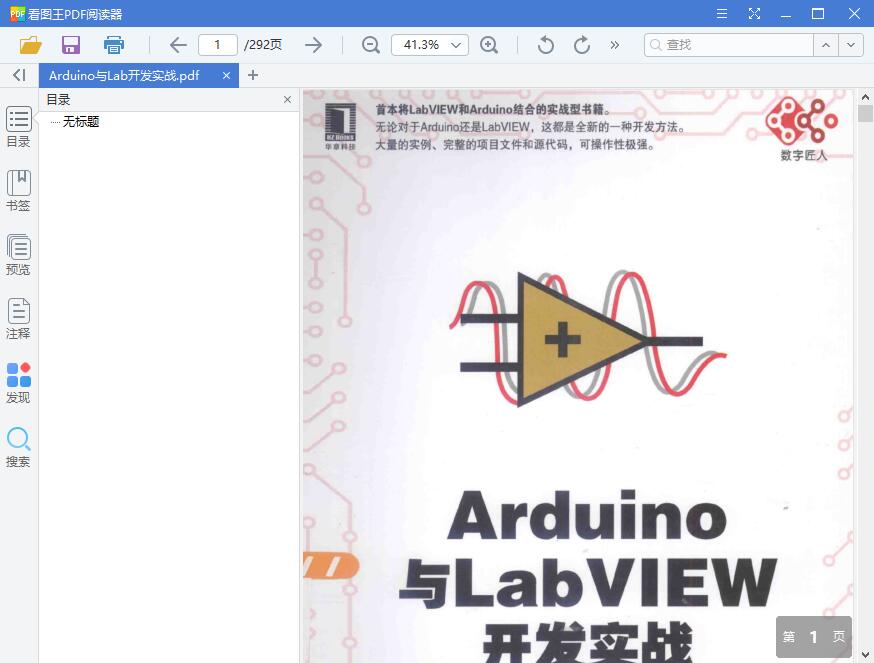Image resolution: width=874 pixels, height=663 pixels.
Task: Open the 目录 contents sidebar panel
Action: 18,127
